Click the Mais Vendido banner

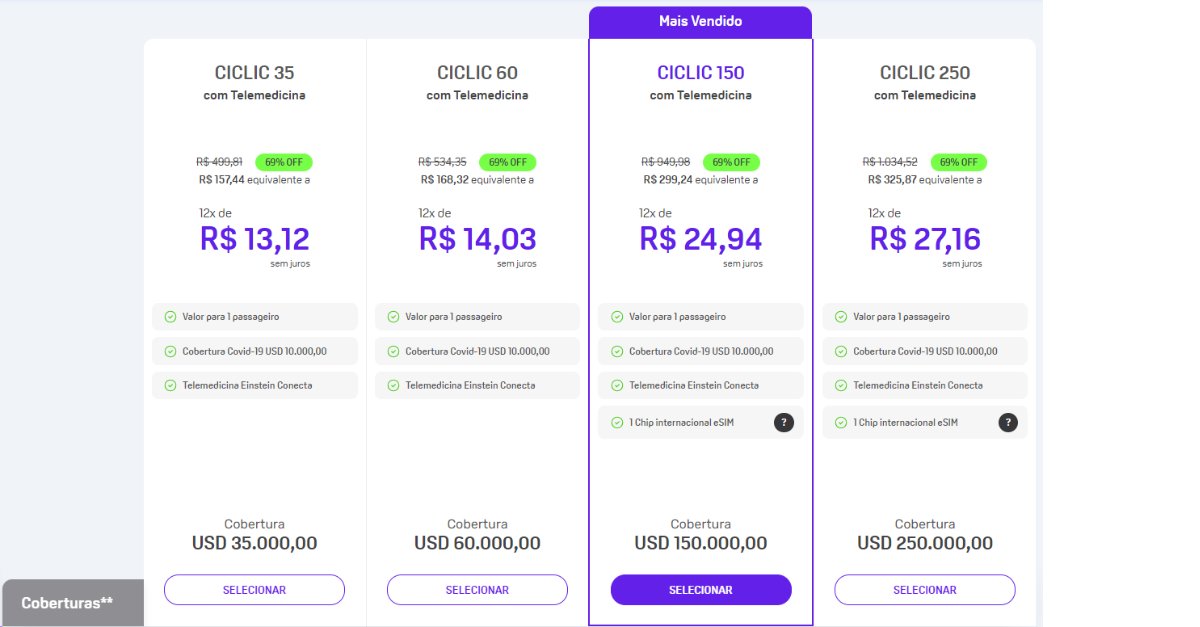[700, 22]
